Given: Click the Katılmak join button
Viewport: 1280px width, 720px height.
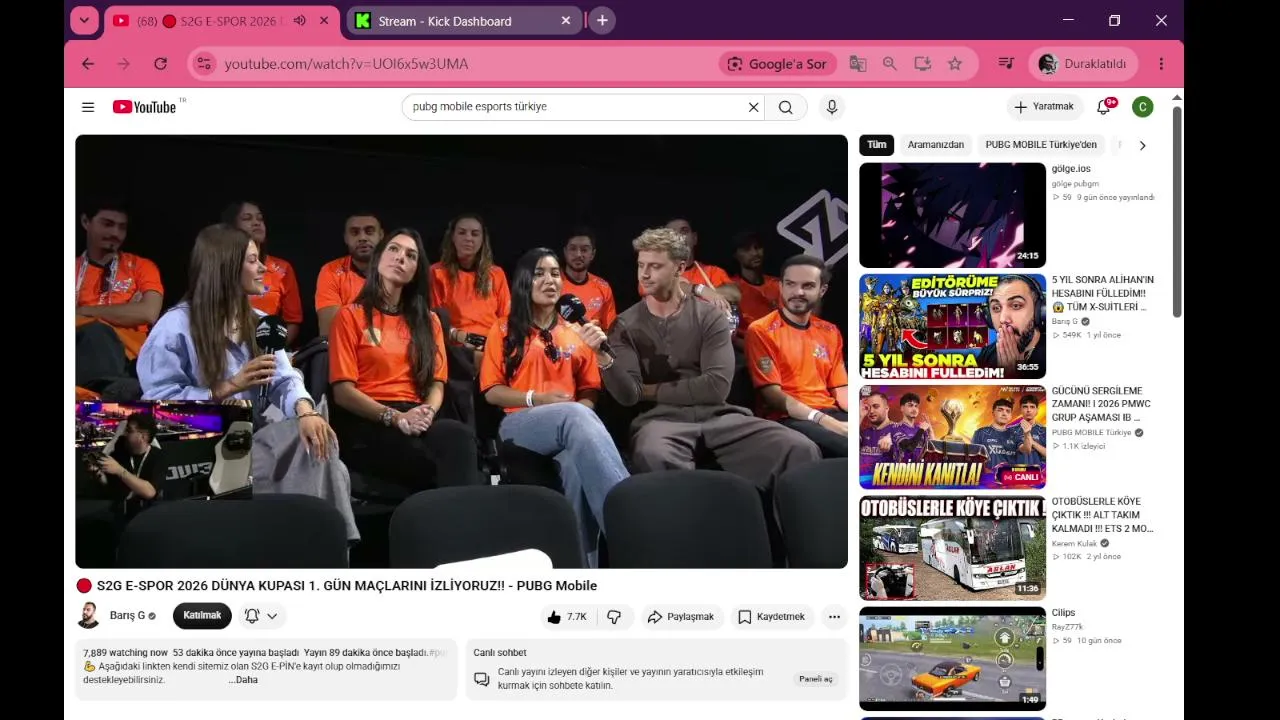Looking at the screenshot, I should point(202,616).
